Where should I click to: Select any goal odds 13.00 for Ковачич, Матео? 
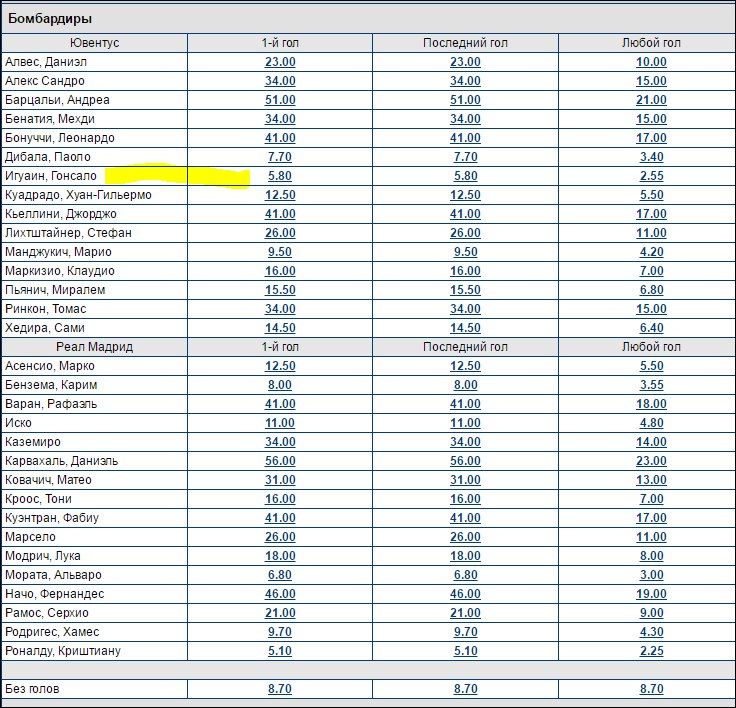coord(651,480)
